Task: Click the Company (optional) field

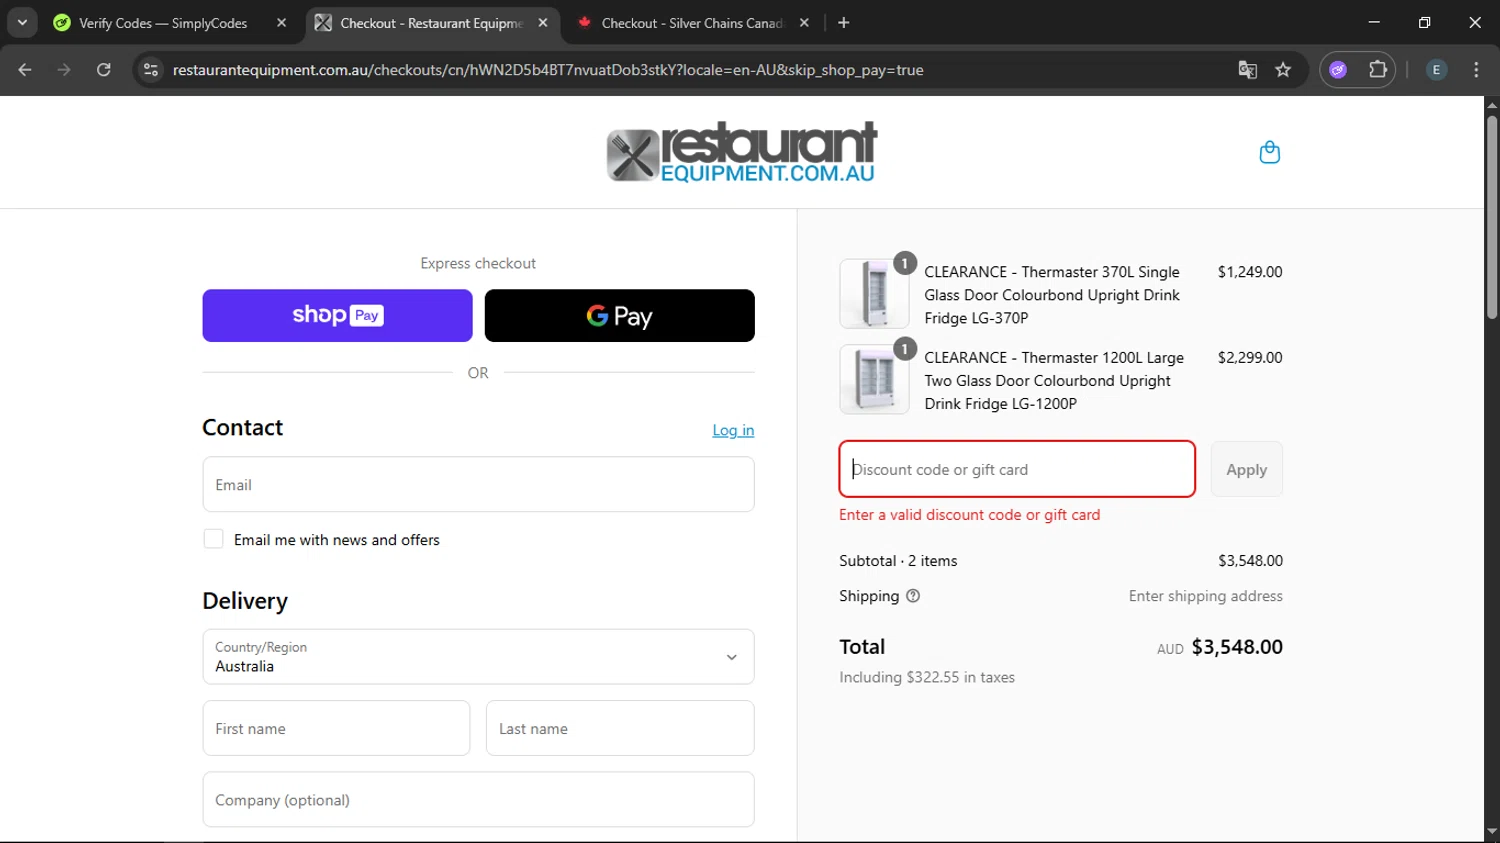Action: pyautogui.click(x=478, y=800)
